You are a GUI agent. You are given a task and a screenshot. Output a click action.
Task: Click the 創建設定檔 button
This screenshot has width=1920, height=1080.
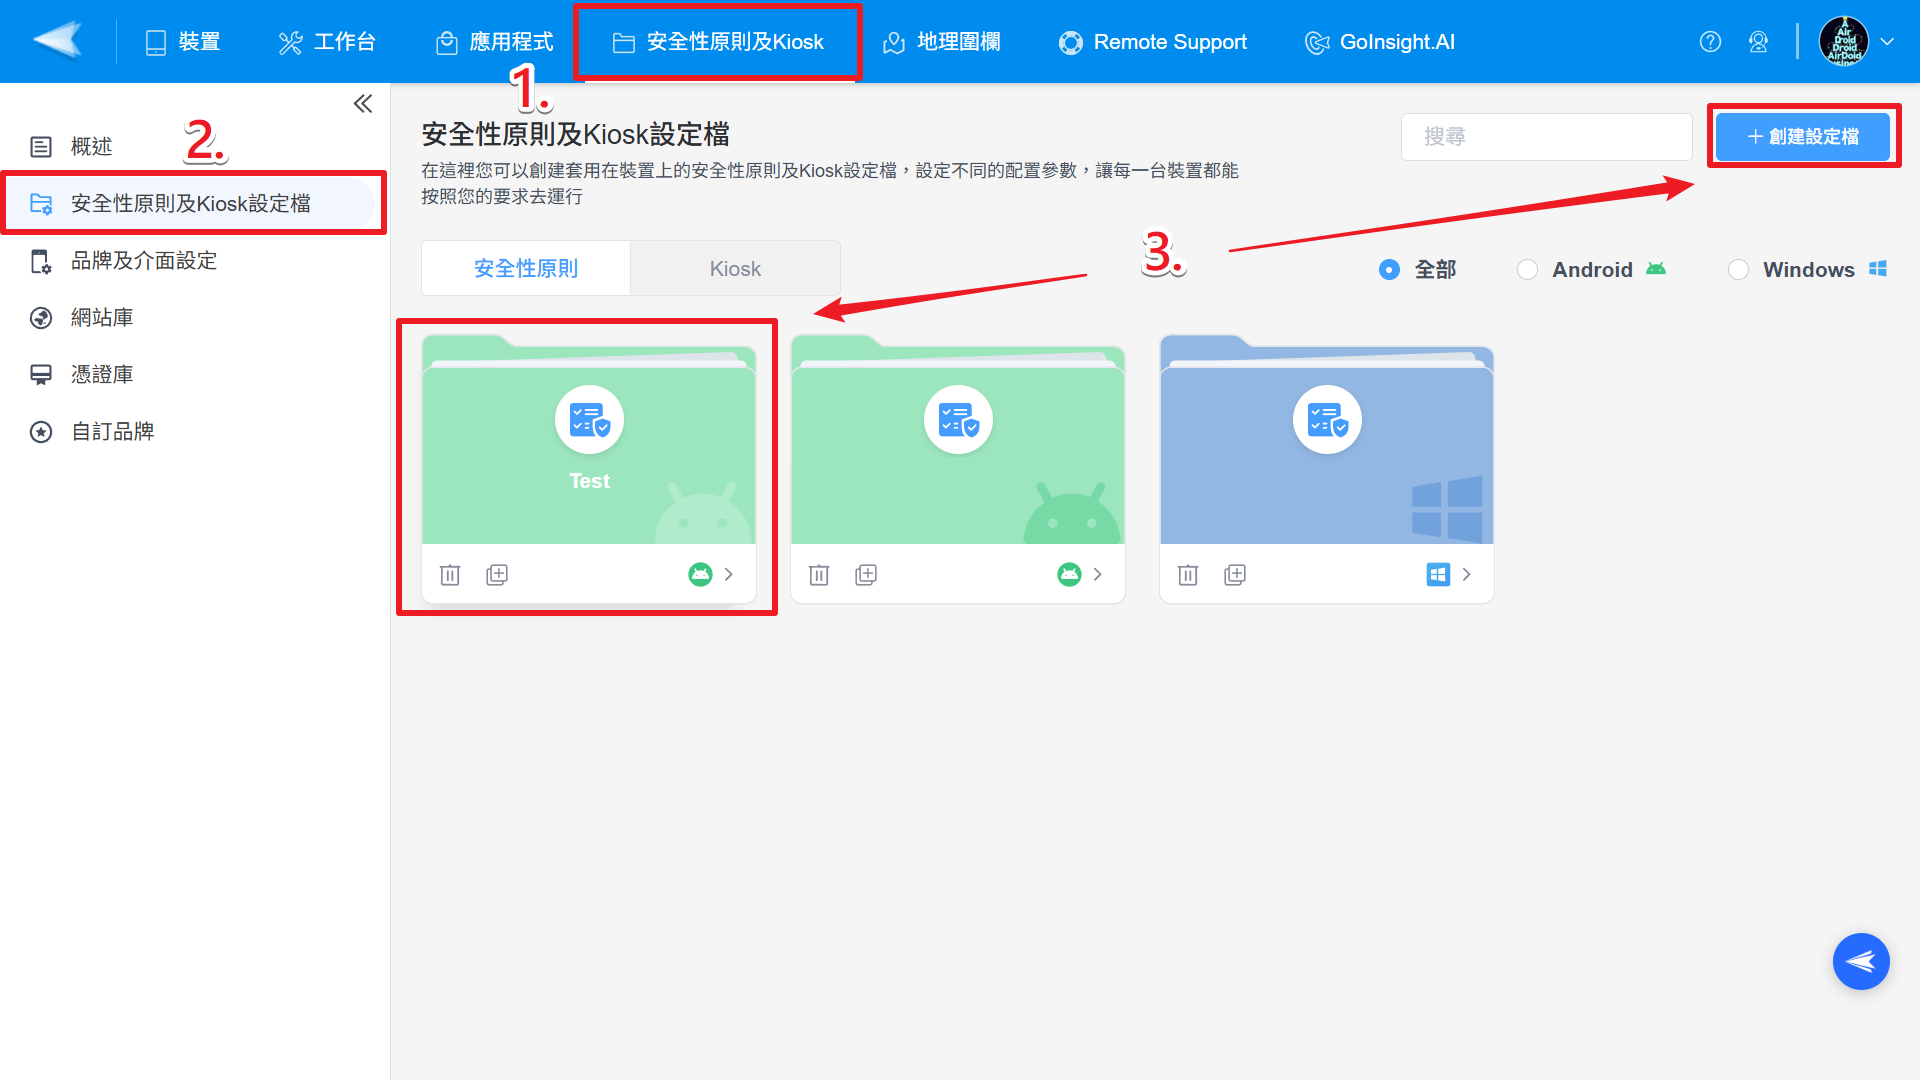pyautogui.click(x=1802, y=137)
